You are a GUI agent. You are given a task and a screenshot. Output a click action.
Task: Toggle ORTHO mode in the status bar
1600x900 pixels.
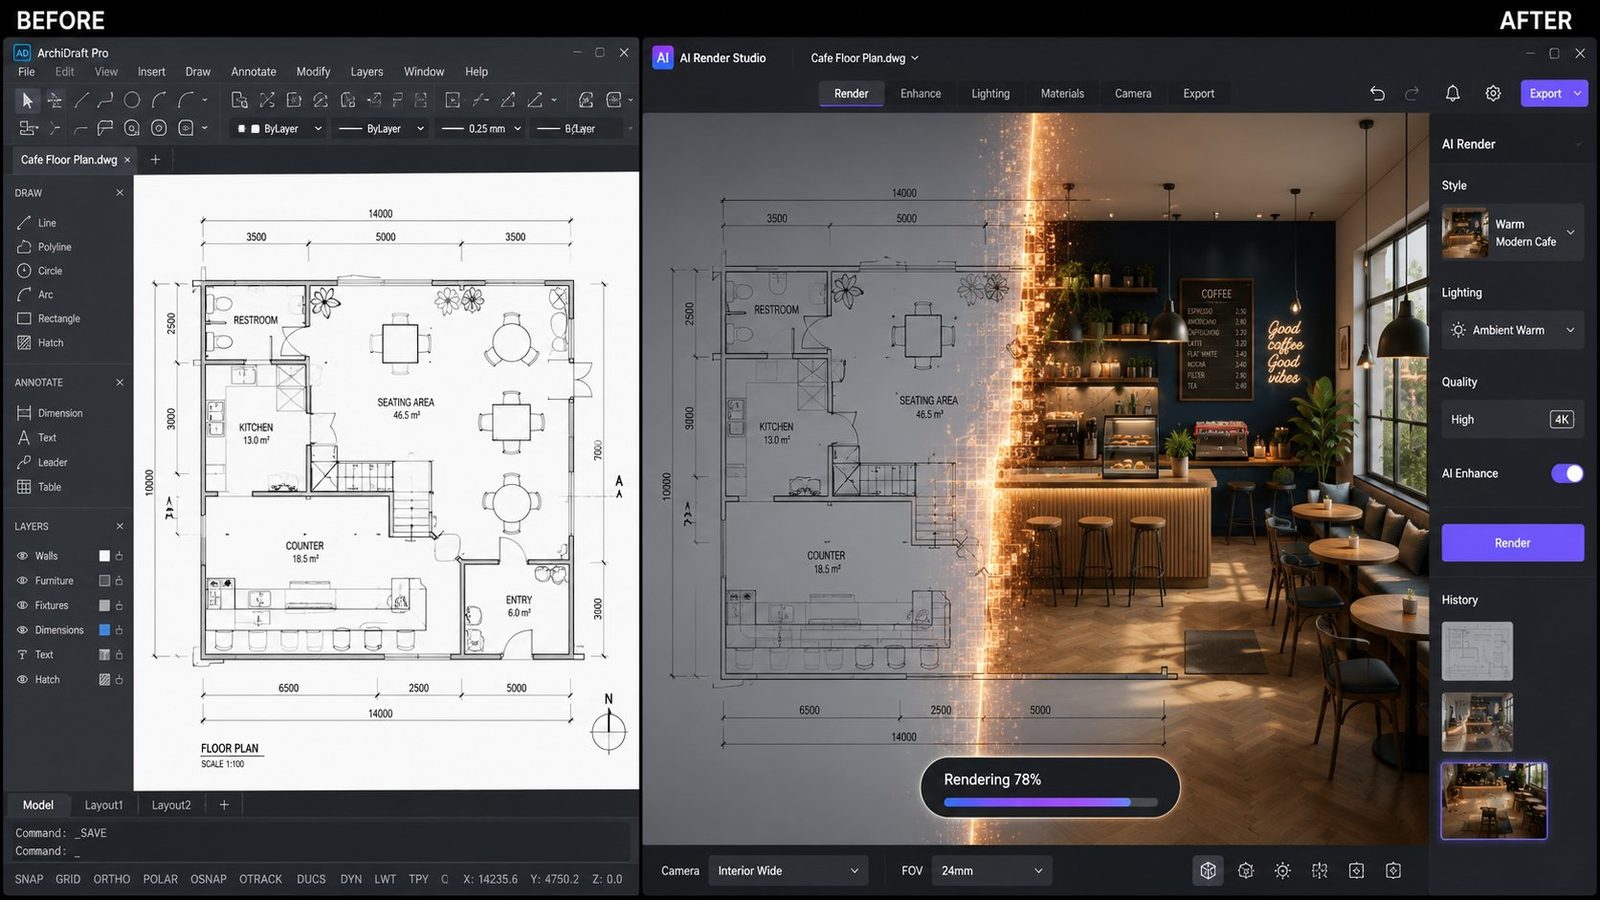pos(112,879)
